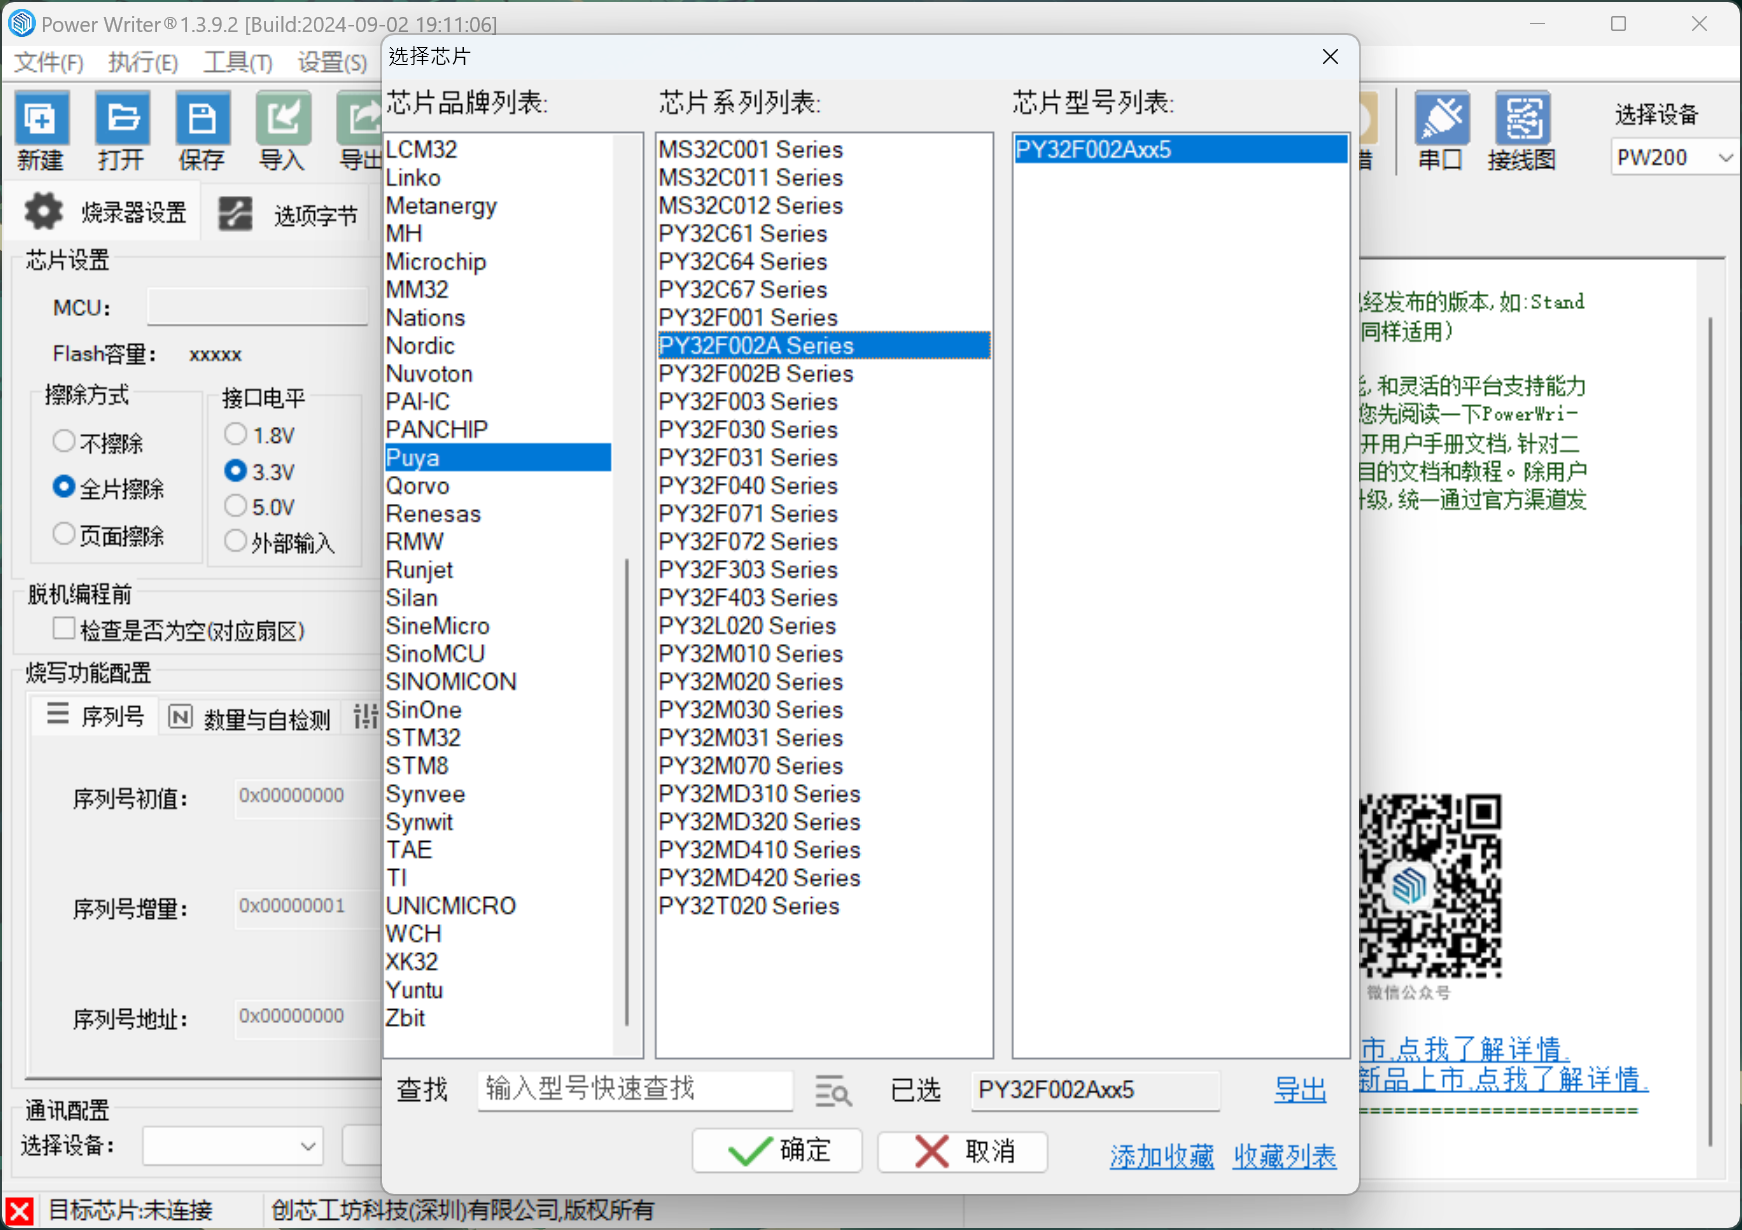Select Renesas in brand list
Image resolution: width=1742 pixels, height=1230 pixels.
click(498, 514)
